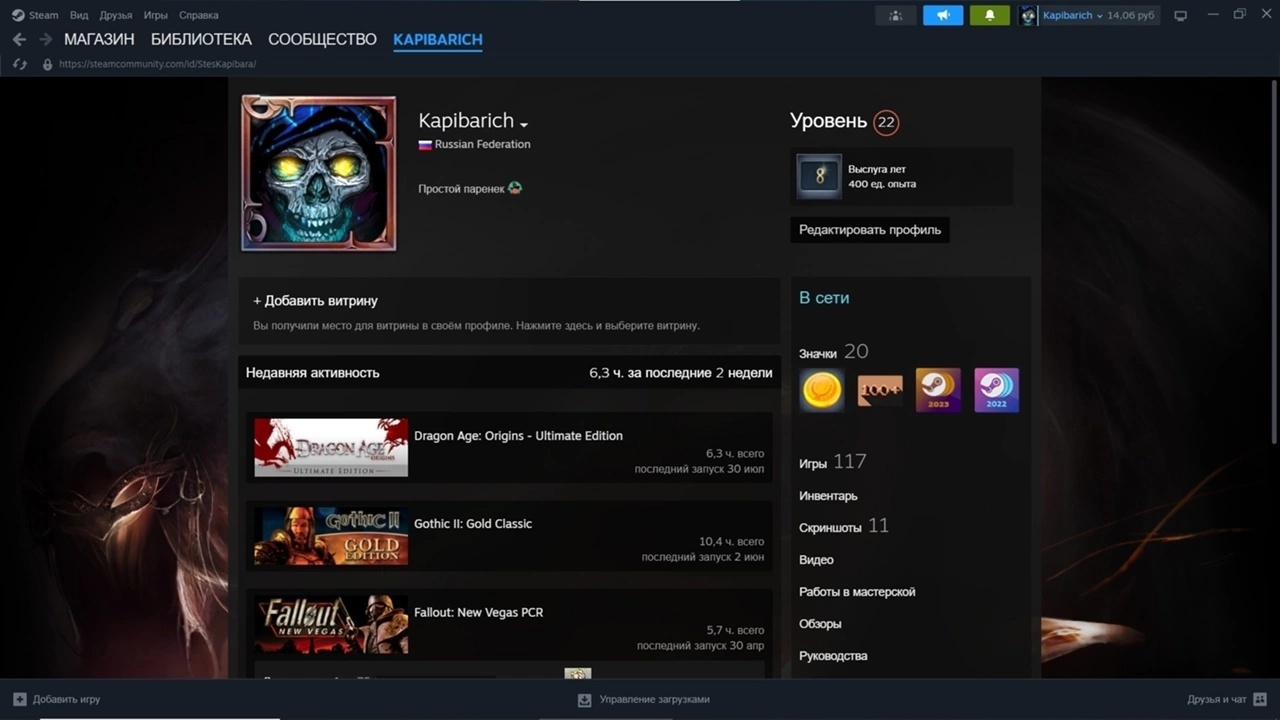1280x720 pixels.
Task: Click the padlock icon beside the URL
Action: pos(47,64)
